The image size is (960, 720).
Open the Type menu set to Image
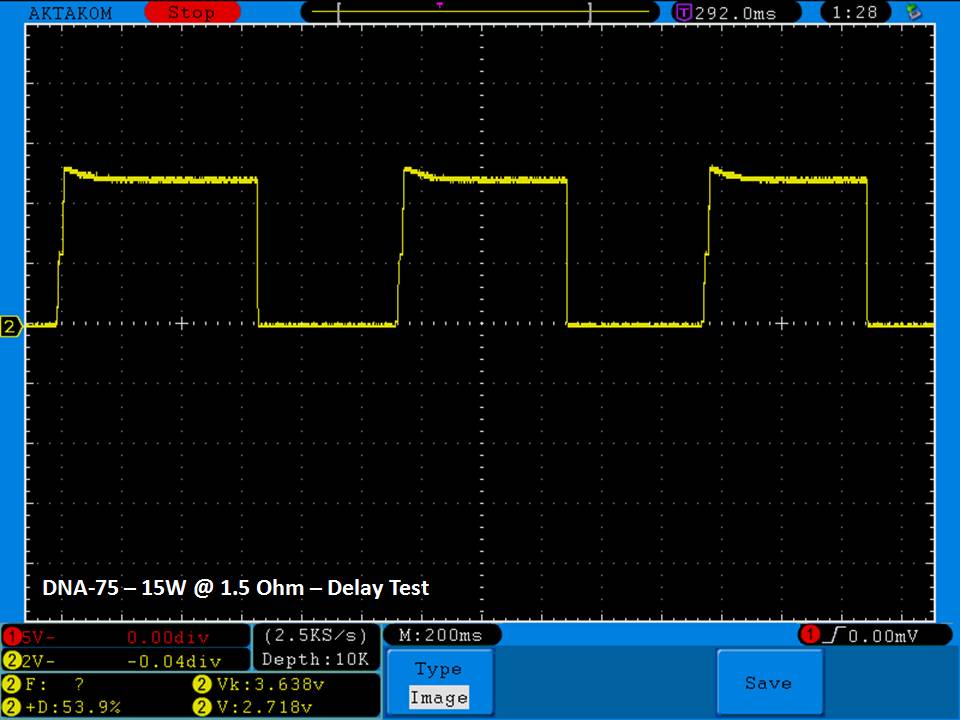coord(438,683)
